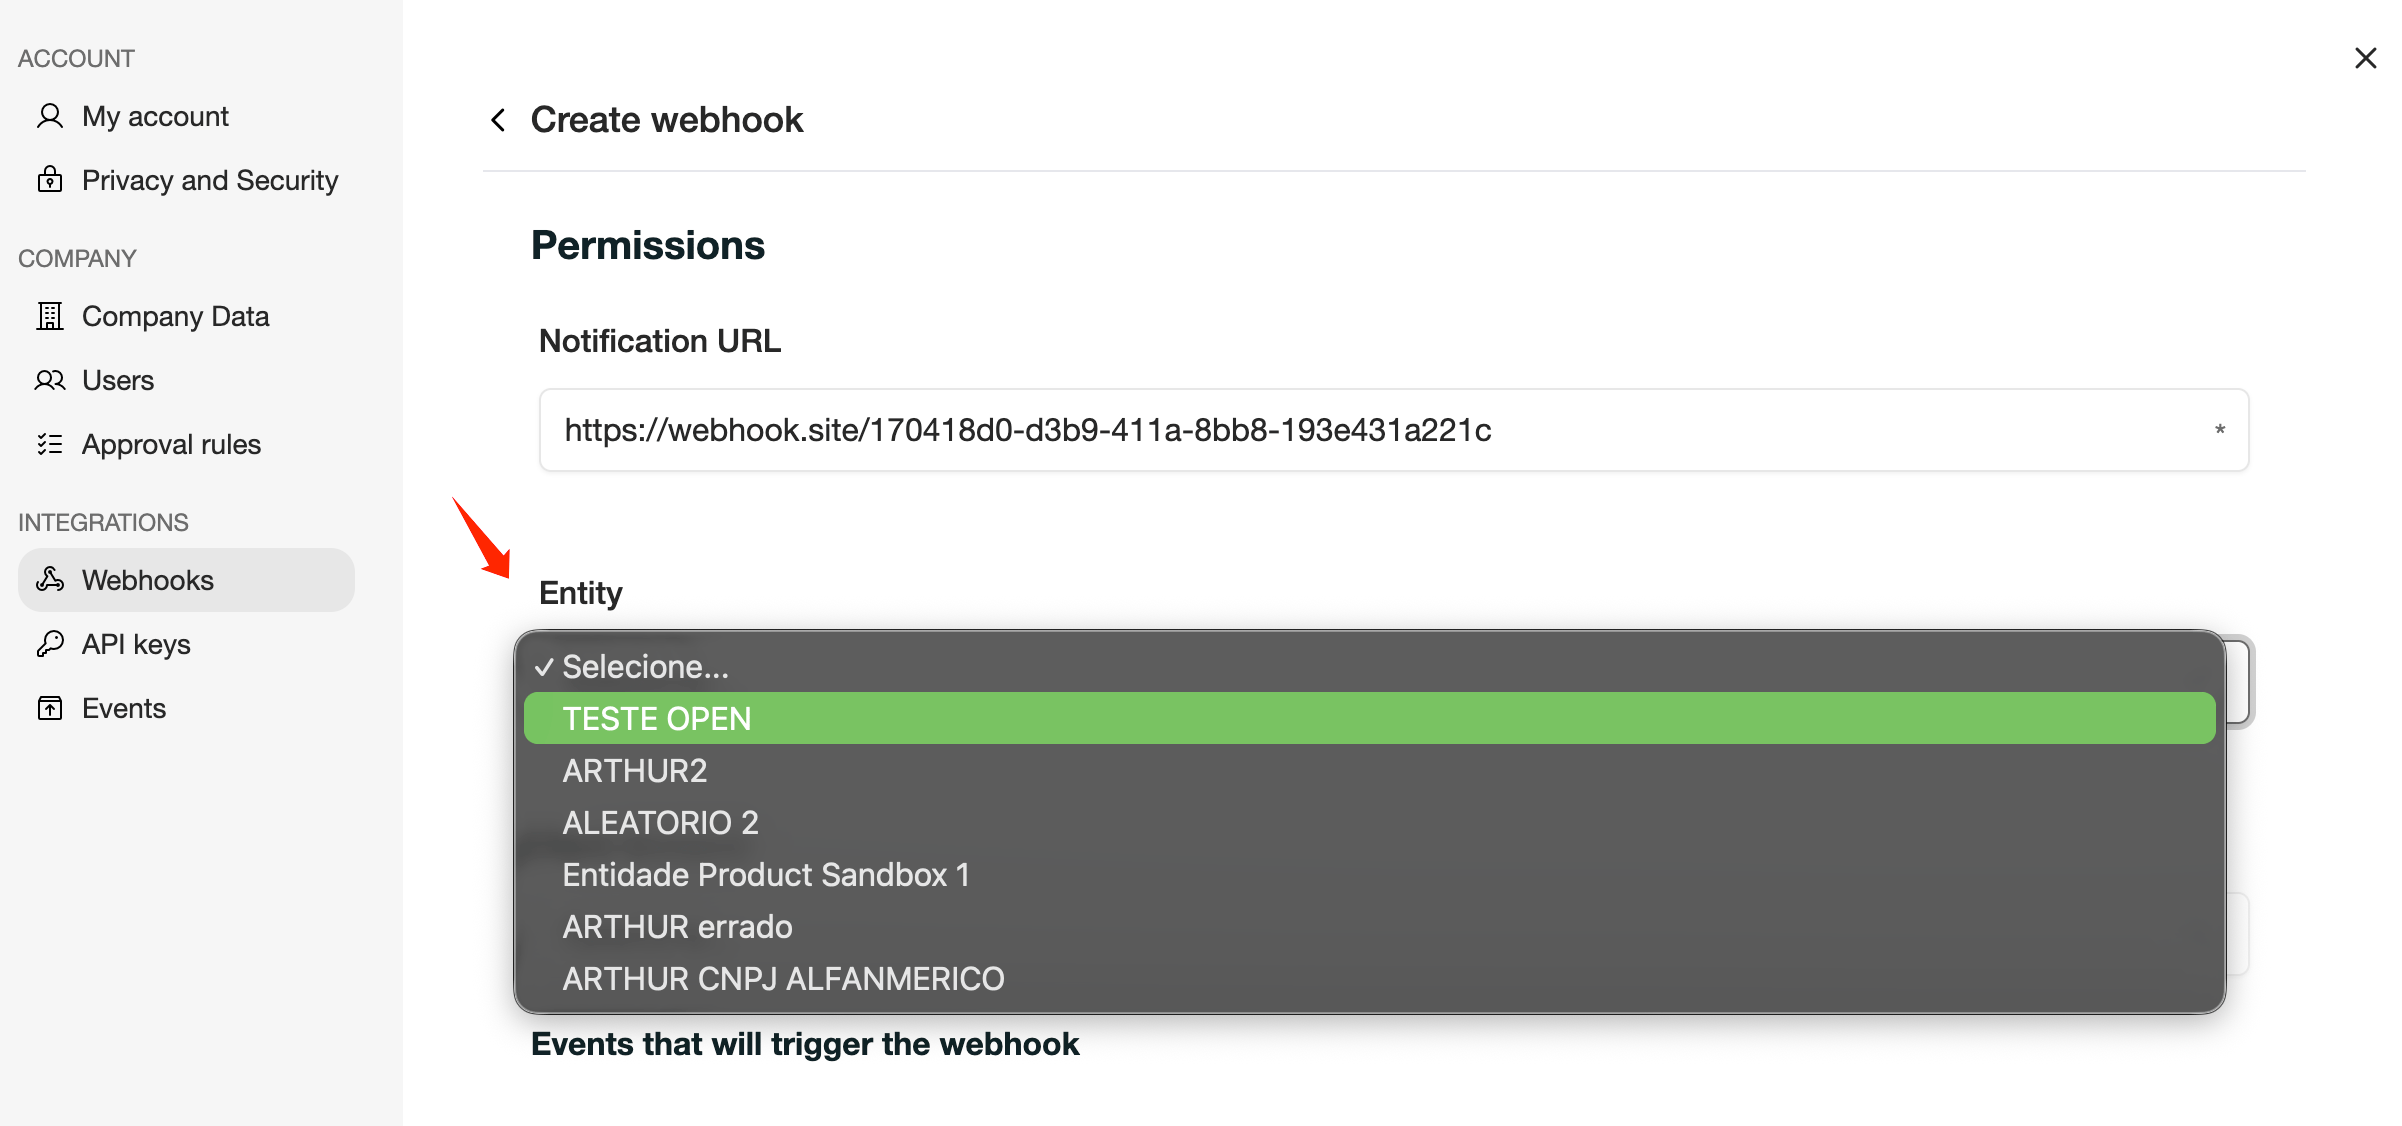Choose ARTHUR errado from the list
The image size is (2402, 1126).
pos(1369,927)
